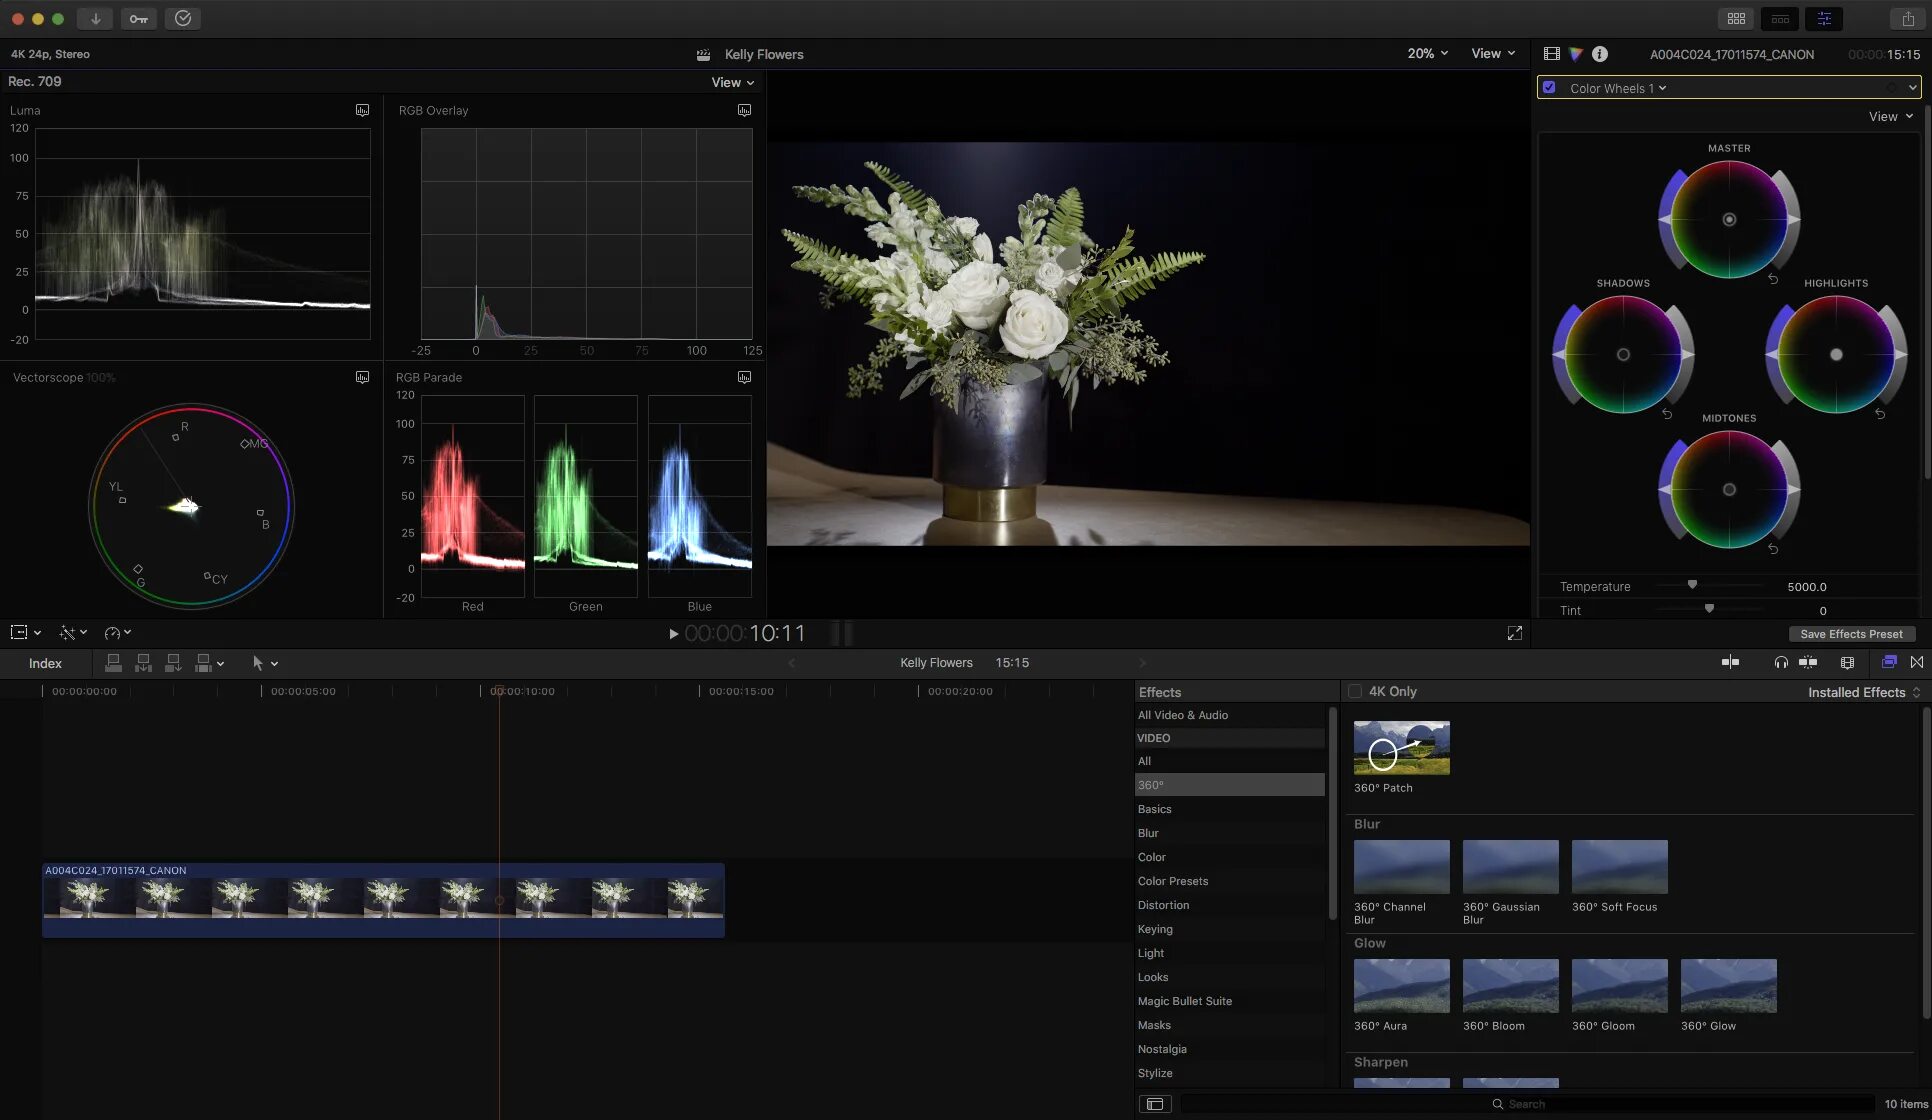Open the retiming speedometer menu

(x=117, y=633)
